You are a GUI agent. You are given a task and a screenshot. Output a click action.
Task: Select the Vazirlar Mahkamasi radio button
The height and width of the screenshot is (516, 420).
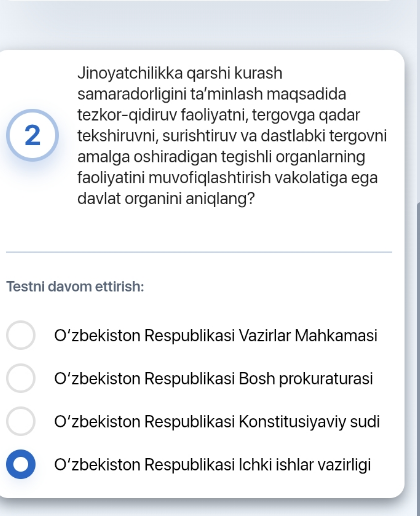pyautogui.click(x=21, y=335)
